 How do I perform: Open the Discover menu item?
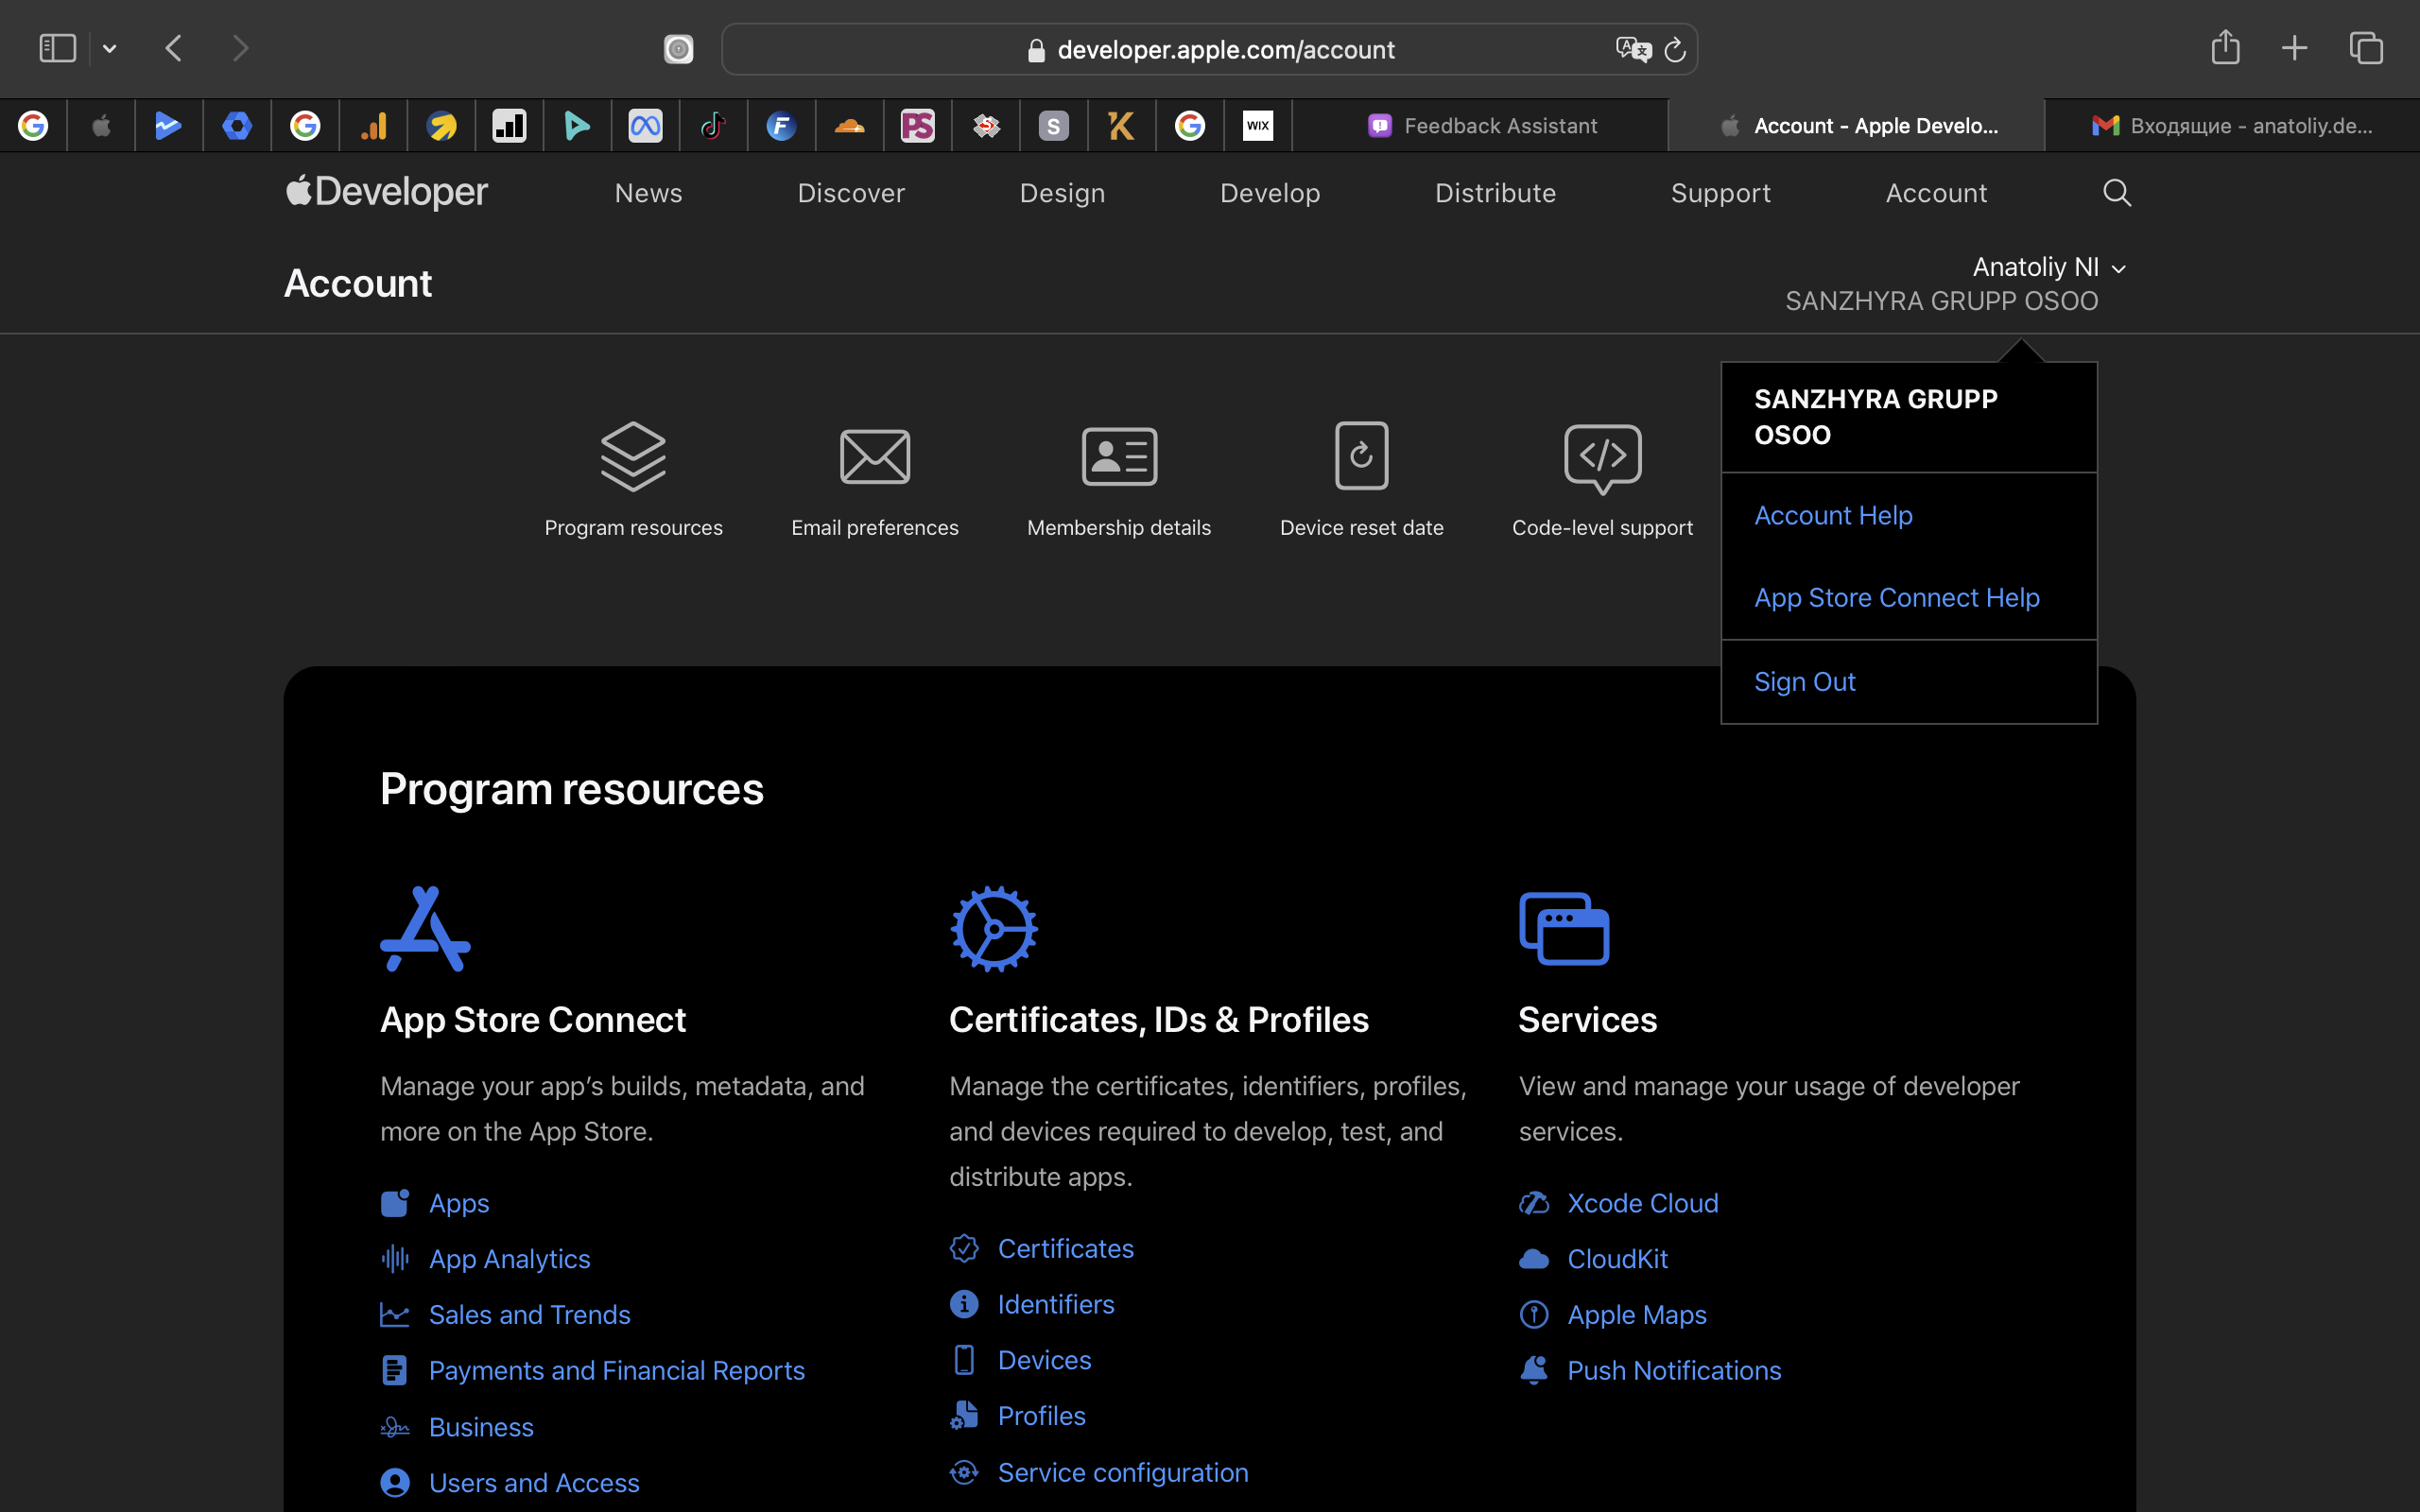(850, 193)
